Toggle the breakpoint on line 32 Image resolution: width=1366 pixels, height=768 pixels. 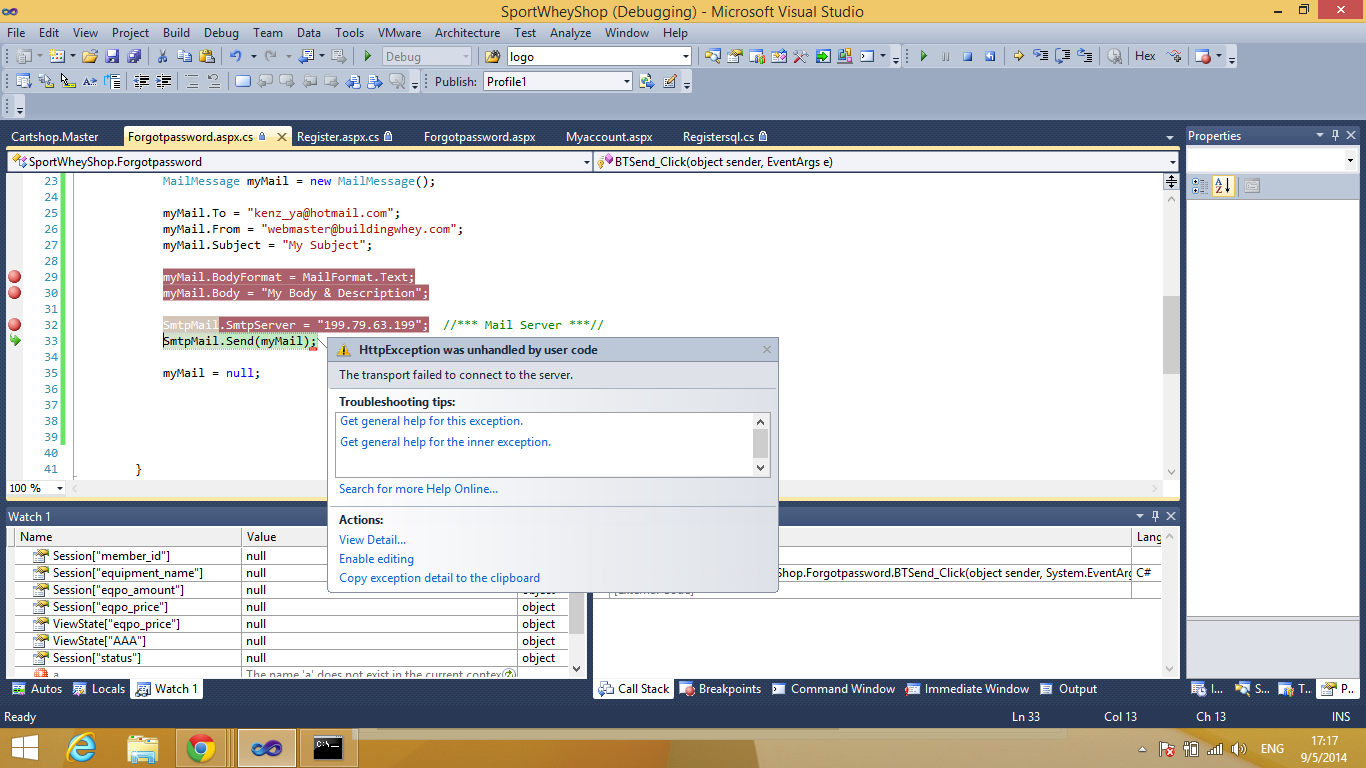tap(14, 325)
